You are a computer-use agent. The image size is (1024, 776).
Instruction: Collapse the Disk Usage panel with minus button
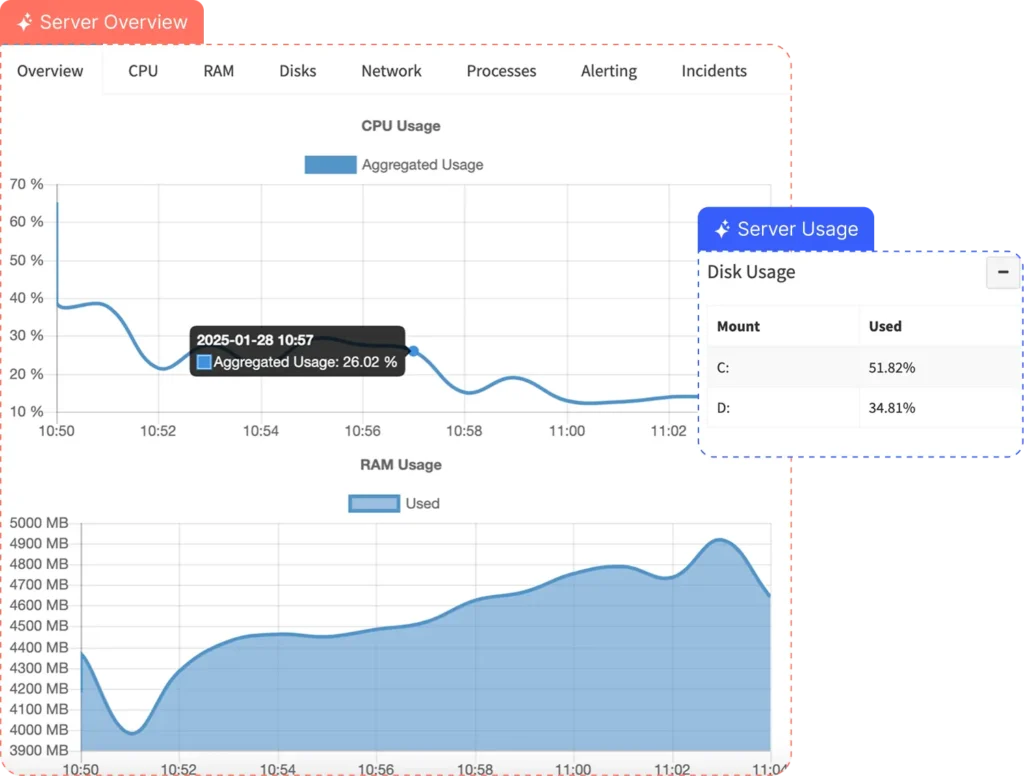point(1002,272)
